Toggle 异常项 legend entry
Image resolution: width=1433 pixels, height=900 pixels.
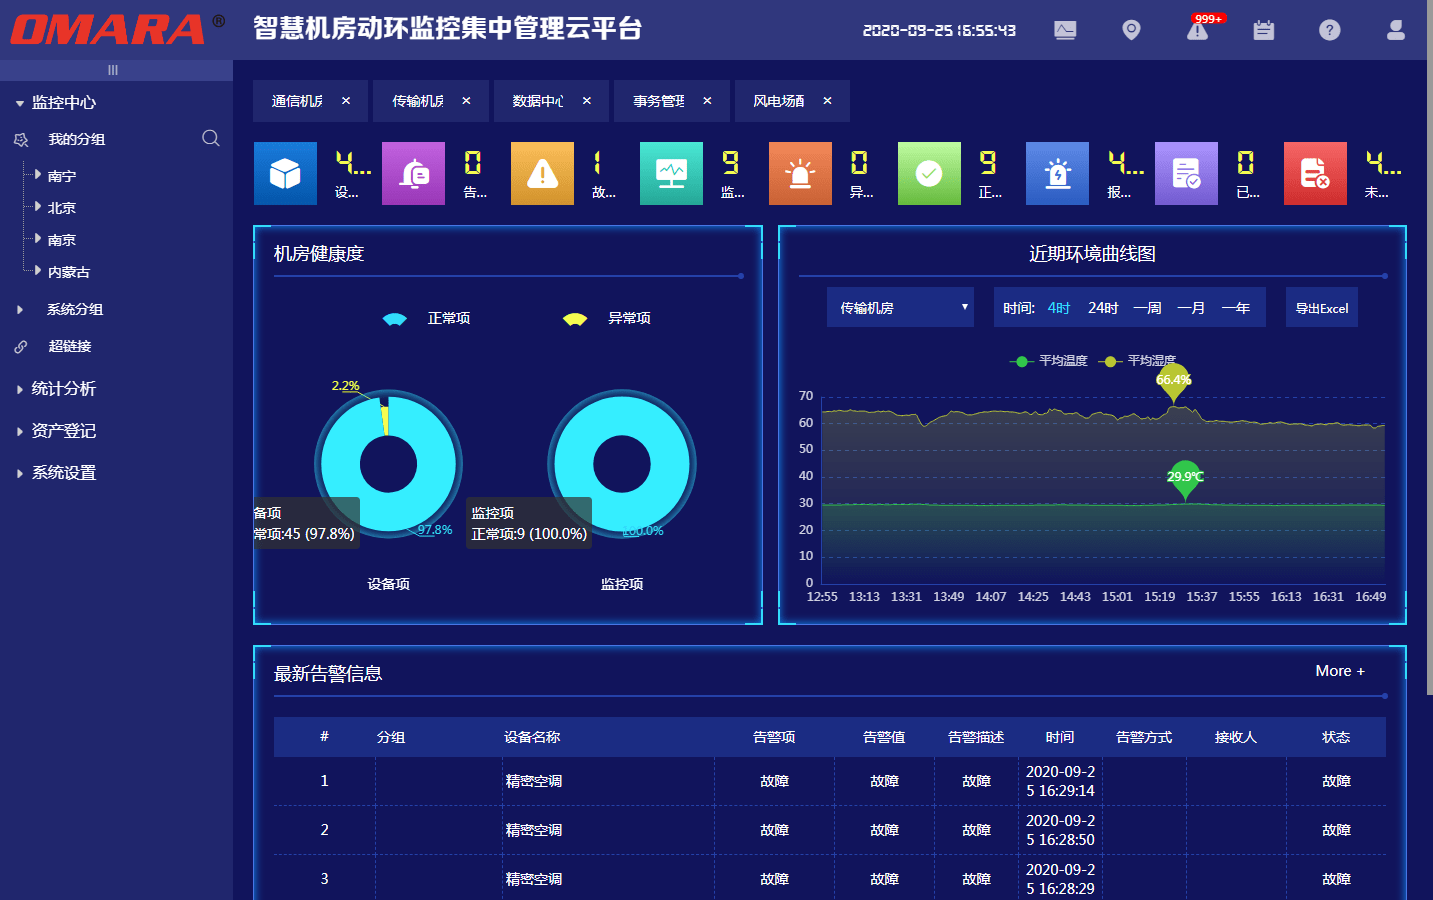pyautogui.click(x=606, y=318)
